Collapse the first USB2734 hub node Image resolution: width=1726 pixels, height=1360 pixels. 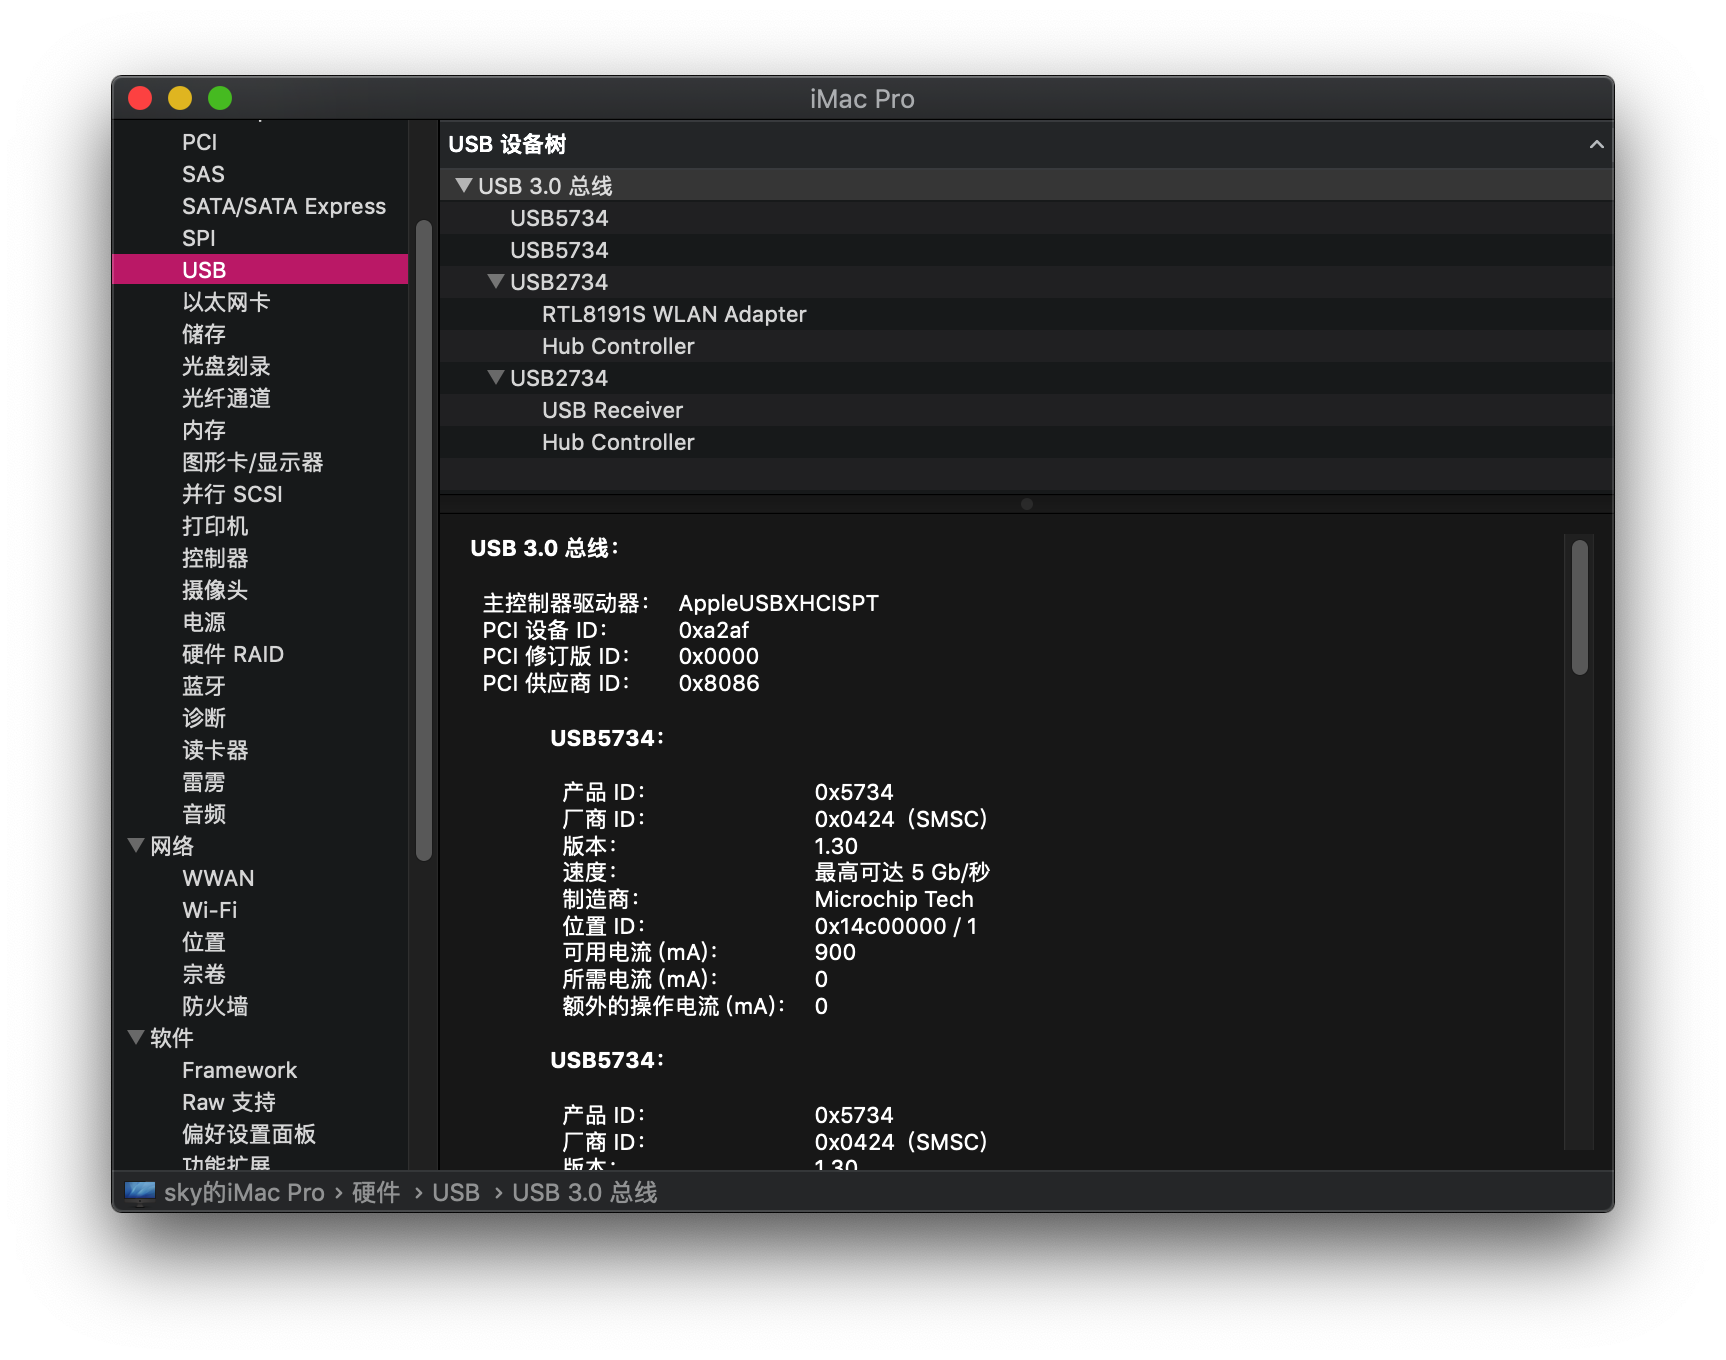(x=495, y=281)
